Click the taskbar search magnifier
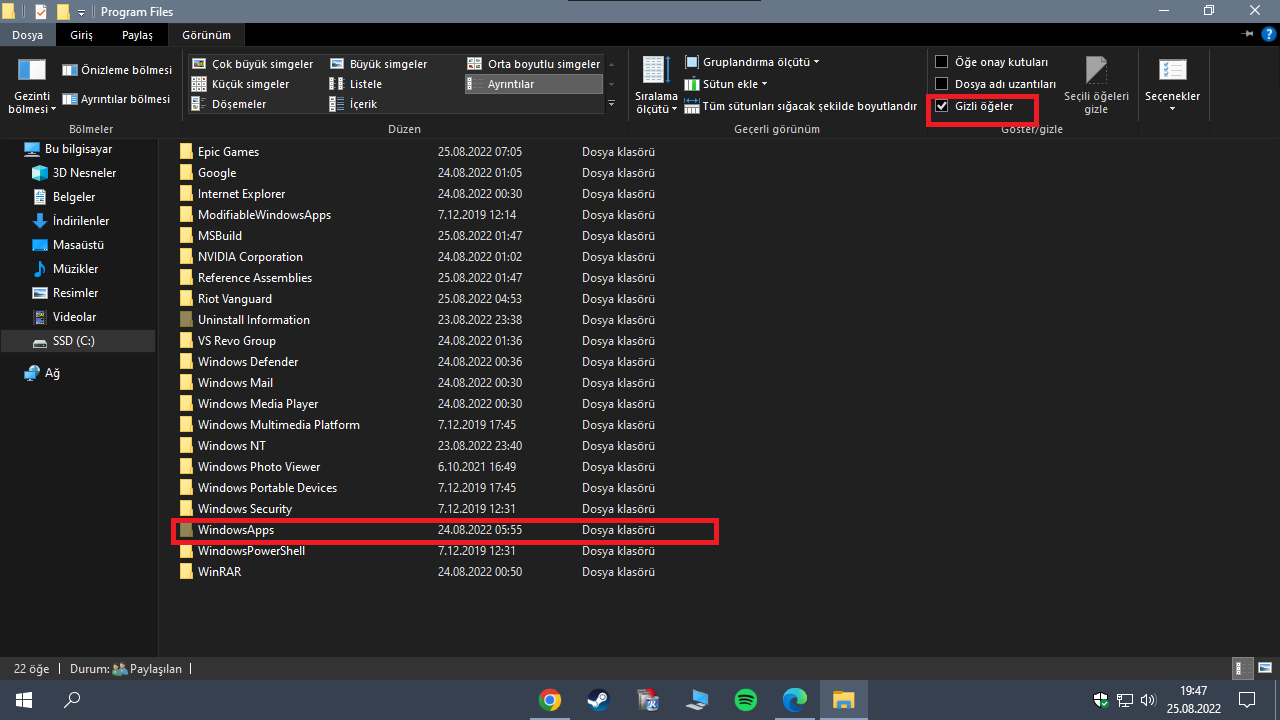Screen dimensions: 1280x720 [x=72, y=700]
